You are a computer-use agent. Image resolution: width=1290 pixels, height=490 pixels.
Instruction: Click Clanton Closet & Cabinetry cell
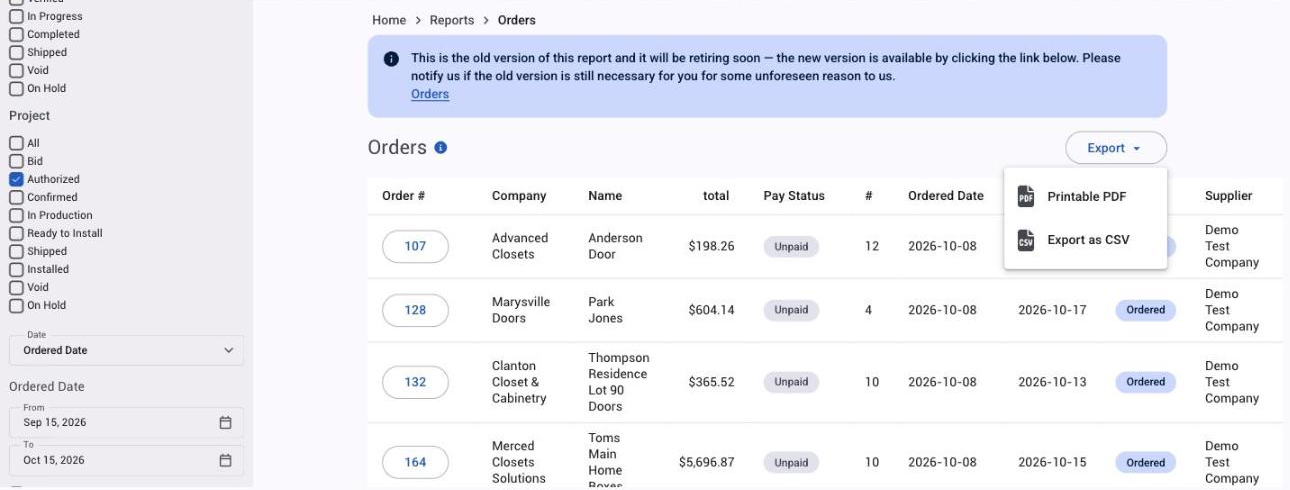coord(519,382)
